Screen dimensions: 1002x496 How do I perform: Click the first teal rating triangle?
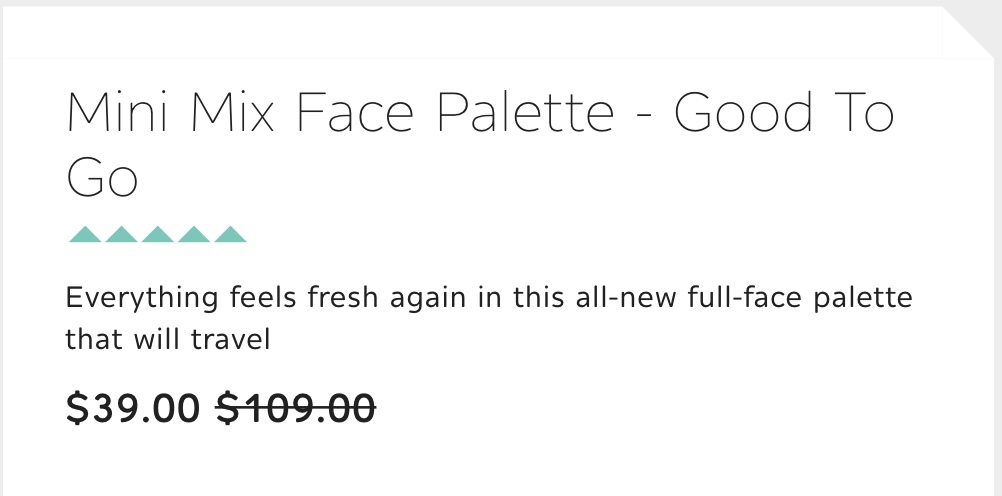coord(85,235)
